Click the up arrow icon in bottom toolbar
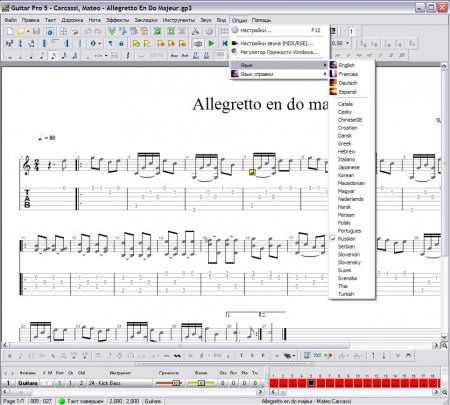The width and height of the screenshot is (450, 405). pos(373,356)
